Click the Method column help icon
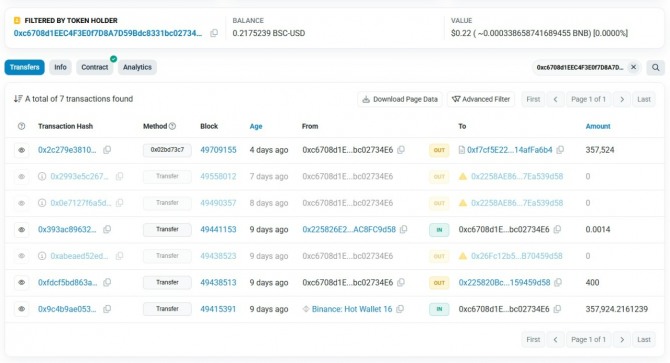 point(172,126)
